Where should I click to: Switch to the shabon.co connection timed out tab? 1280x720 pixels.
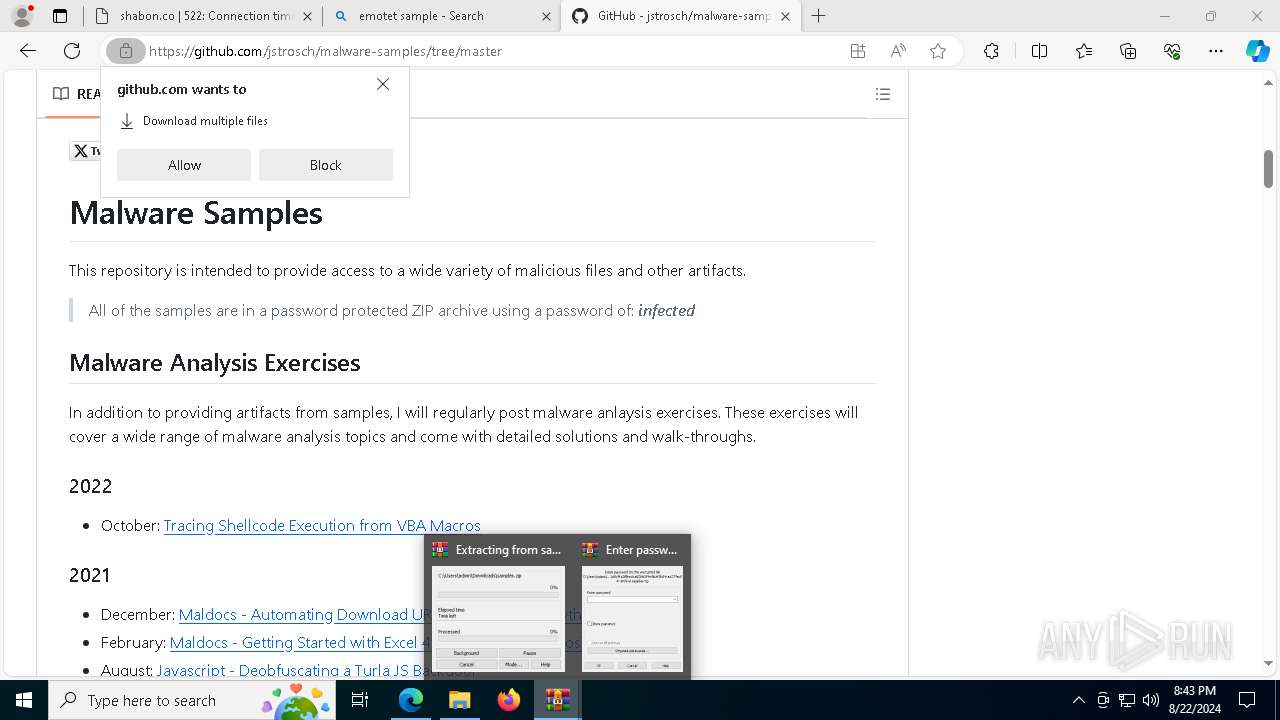[203, 16]
